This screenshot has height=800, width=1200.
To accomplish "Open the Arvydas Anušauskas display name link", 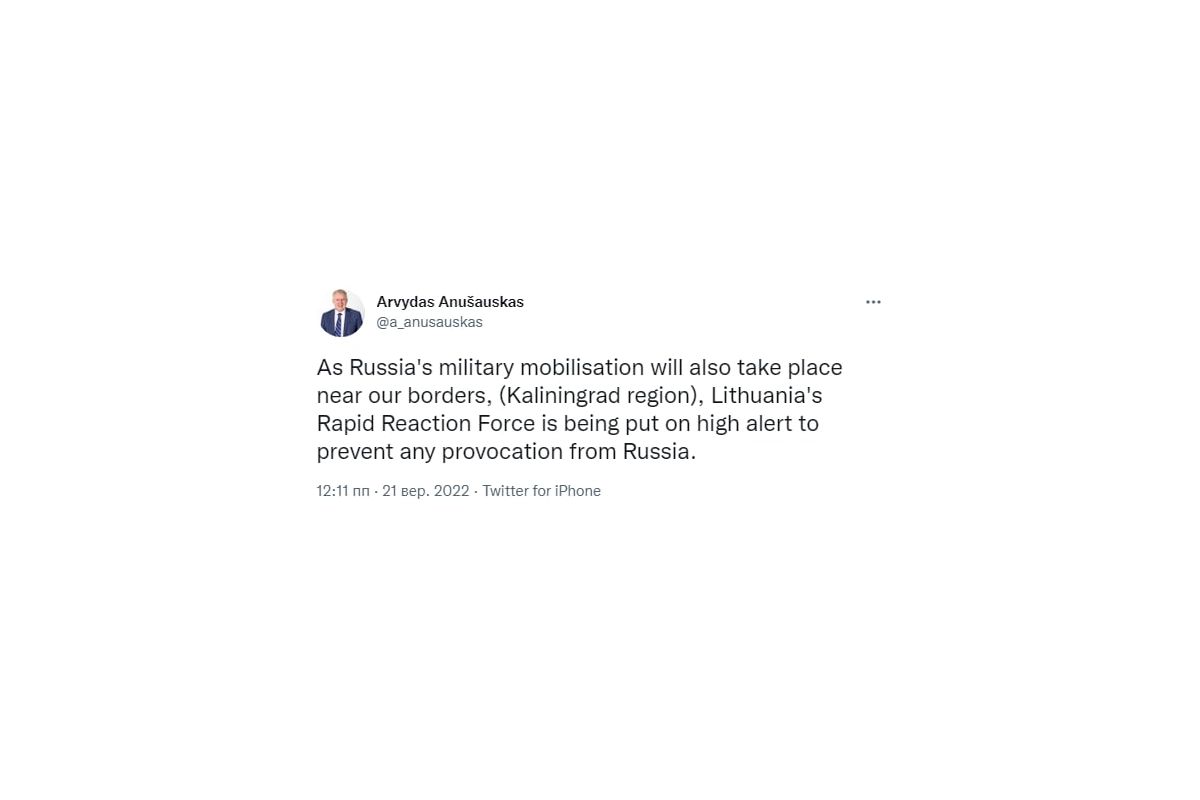I will (x=449, y=302).
